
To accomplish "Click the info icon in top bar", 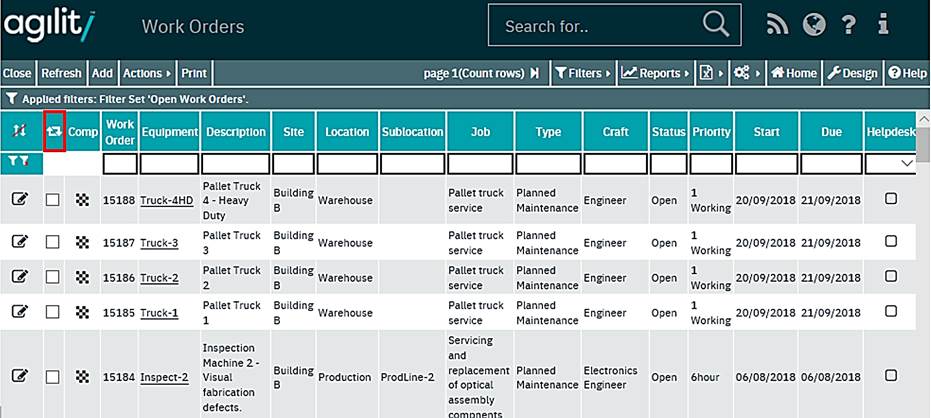I will tap(883, 25).
